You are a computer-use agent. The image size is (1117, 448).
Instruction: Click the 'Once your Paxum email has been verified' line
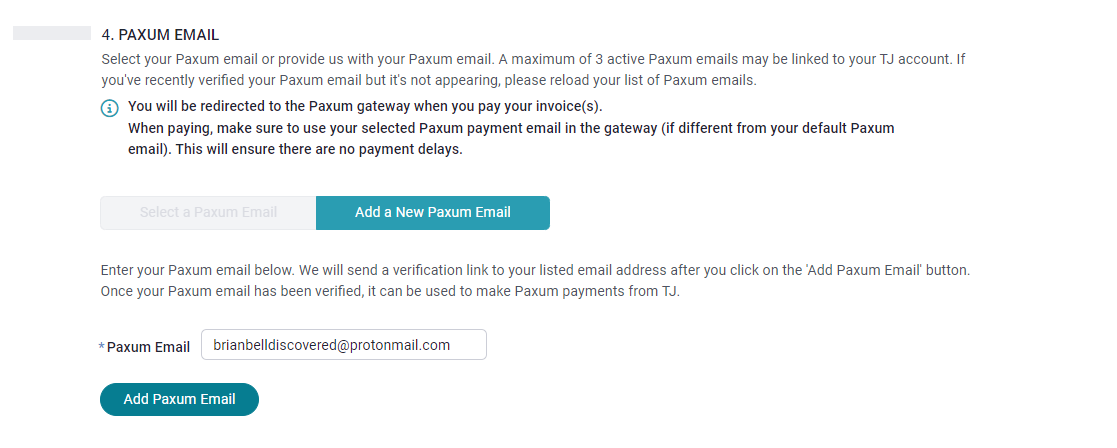pos(390,292)
